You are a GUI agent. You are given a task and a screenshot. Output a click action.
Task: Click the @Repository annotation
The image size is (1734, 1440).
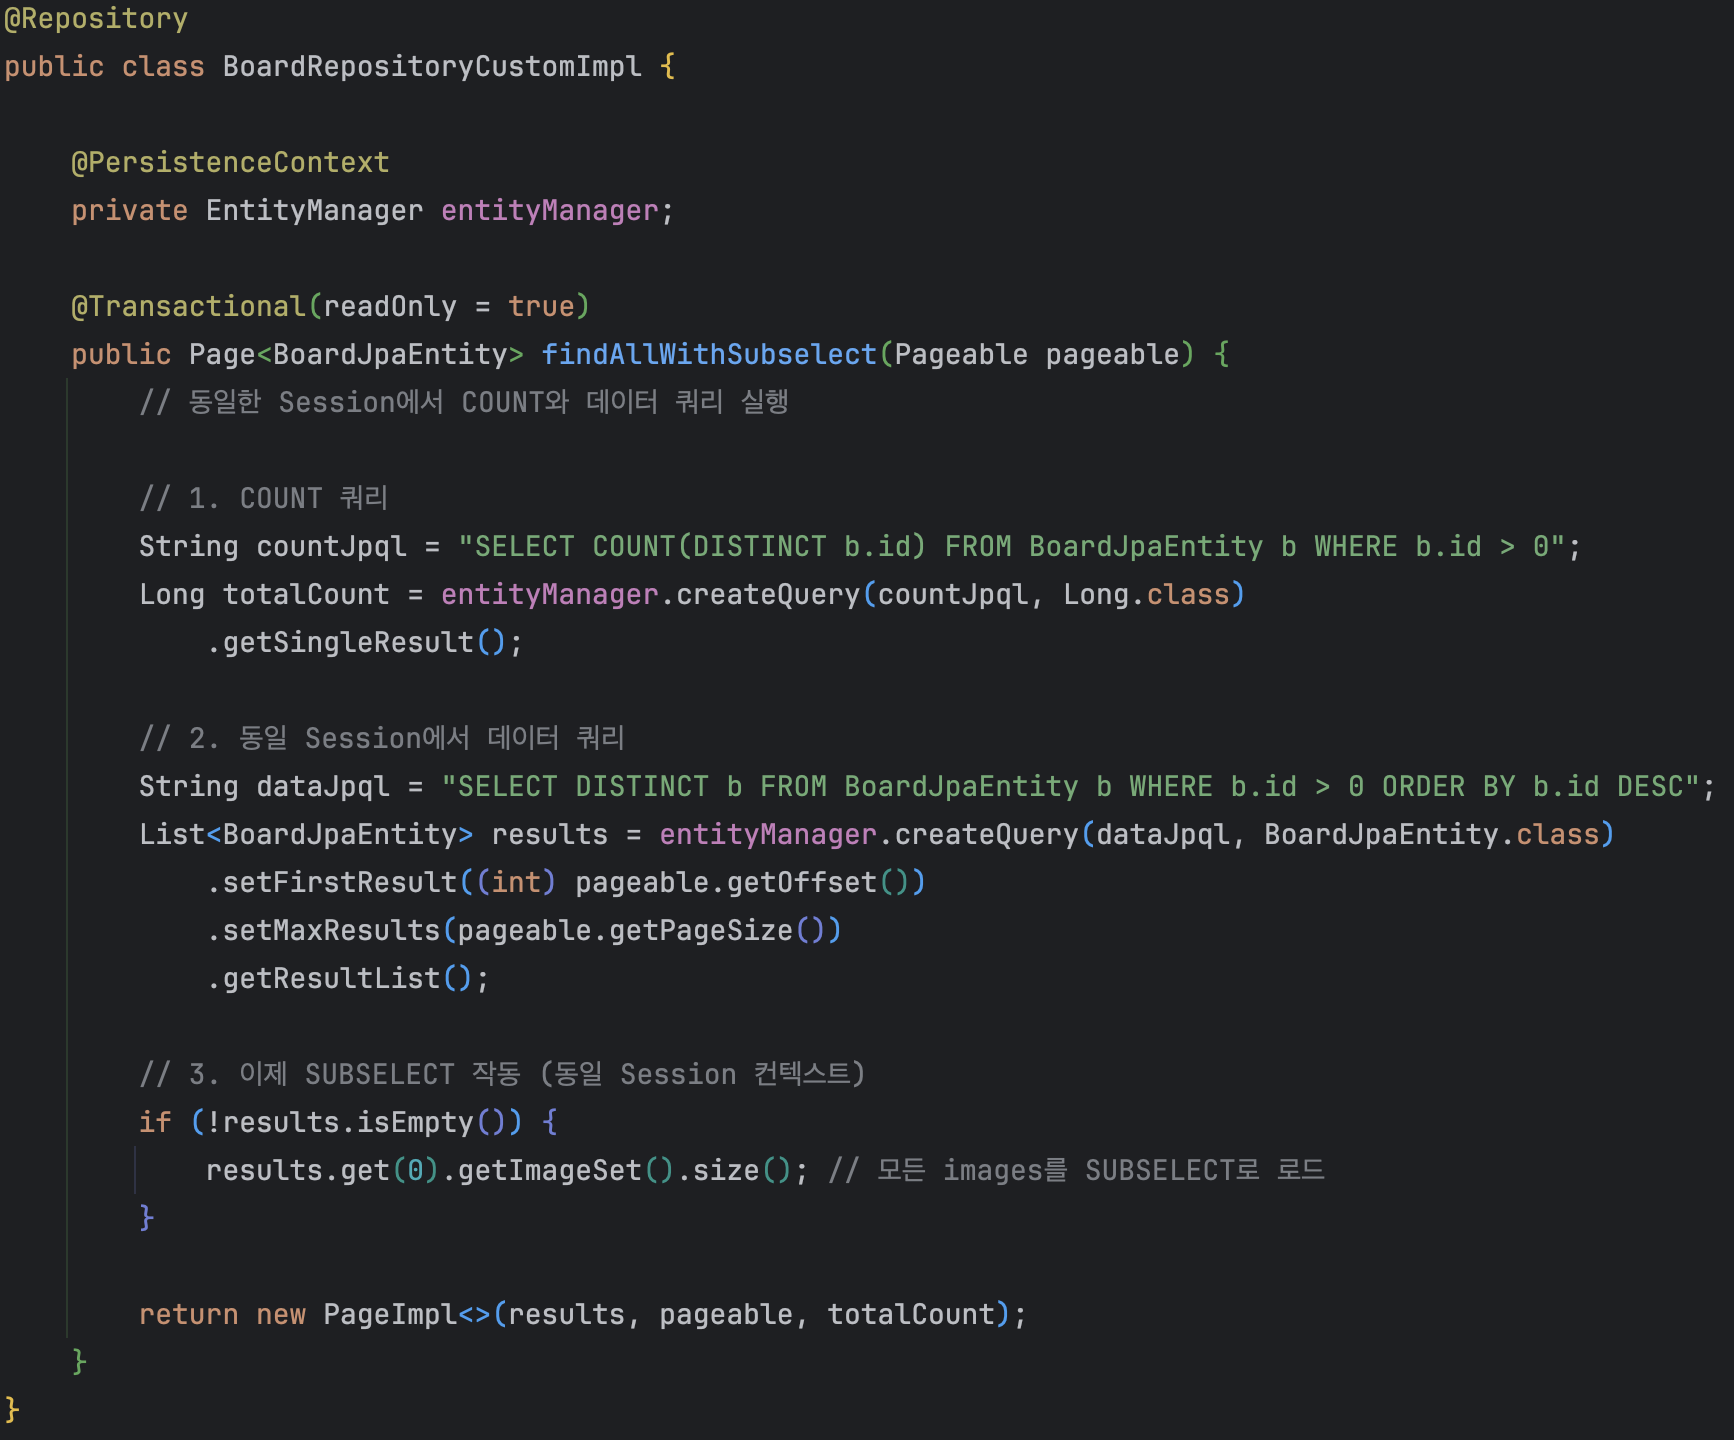[96, 19]
